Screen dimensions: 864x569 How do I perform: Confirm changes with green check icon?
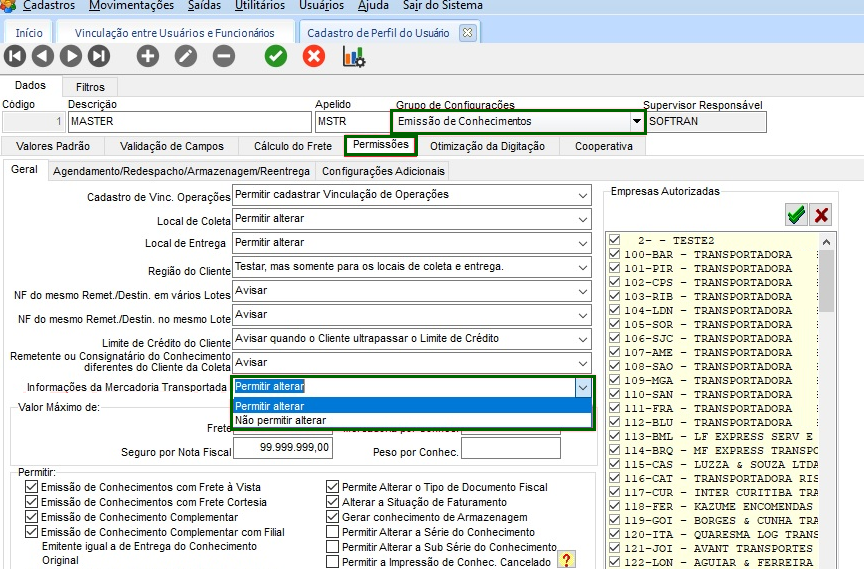tap(276, 56)
